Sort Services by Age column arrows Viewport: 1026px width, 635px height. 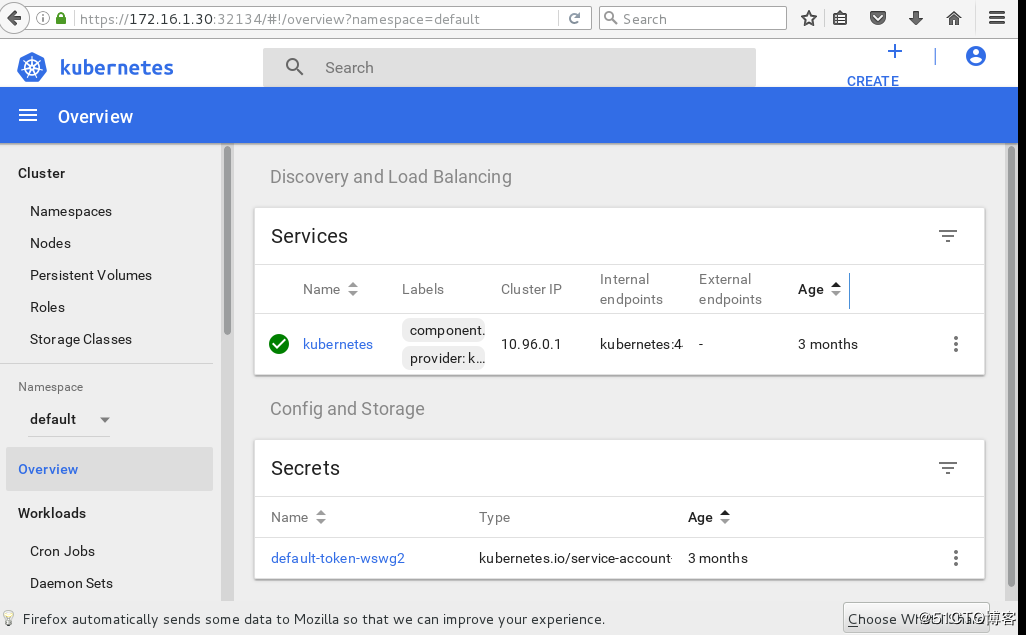[x=836, y=289]
